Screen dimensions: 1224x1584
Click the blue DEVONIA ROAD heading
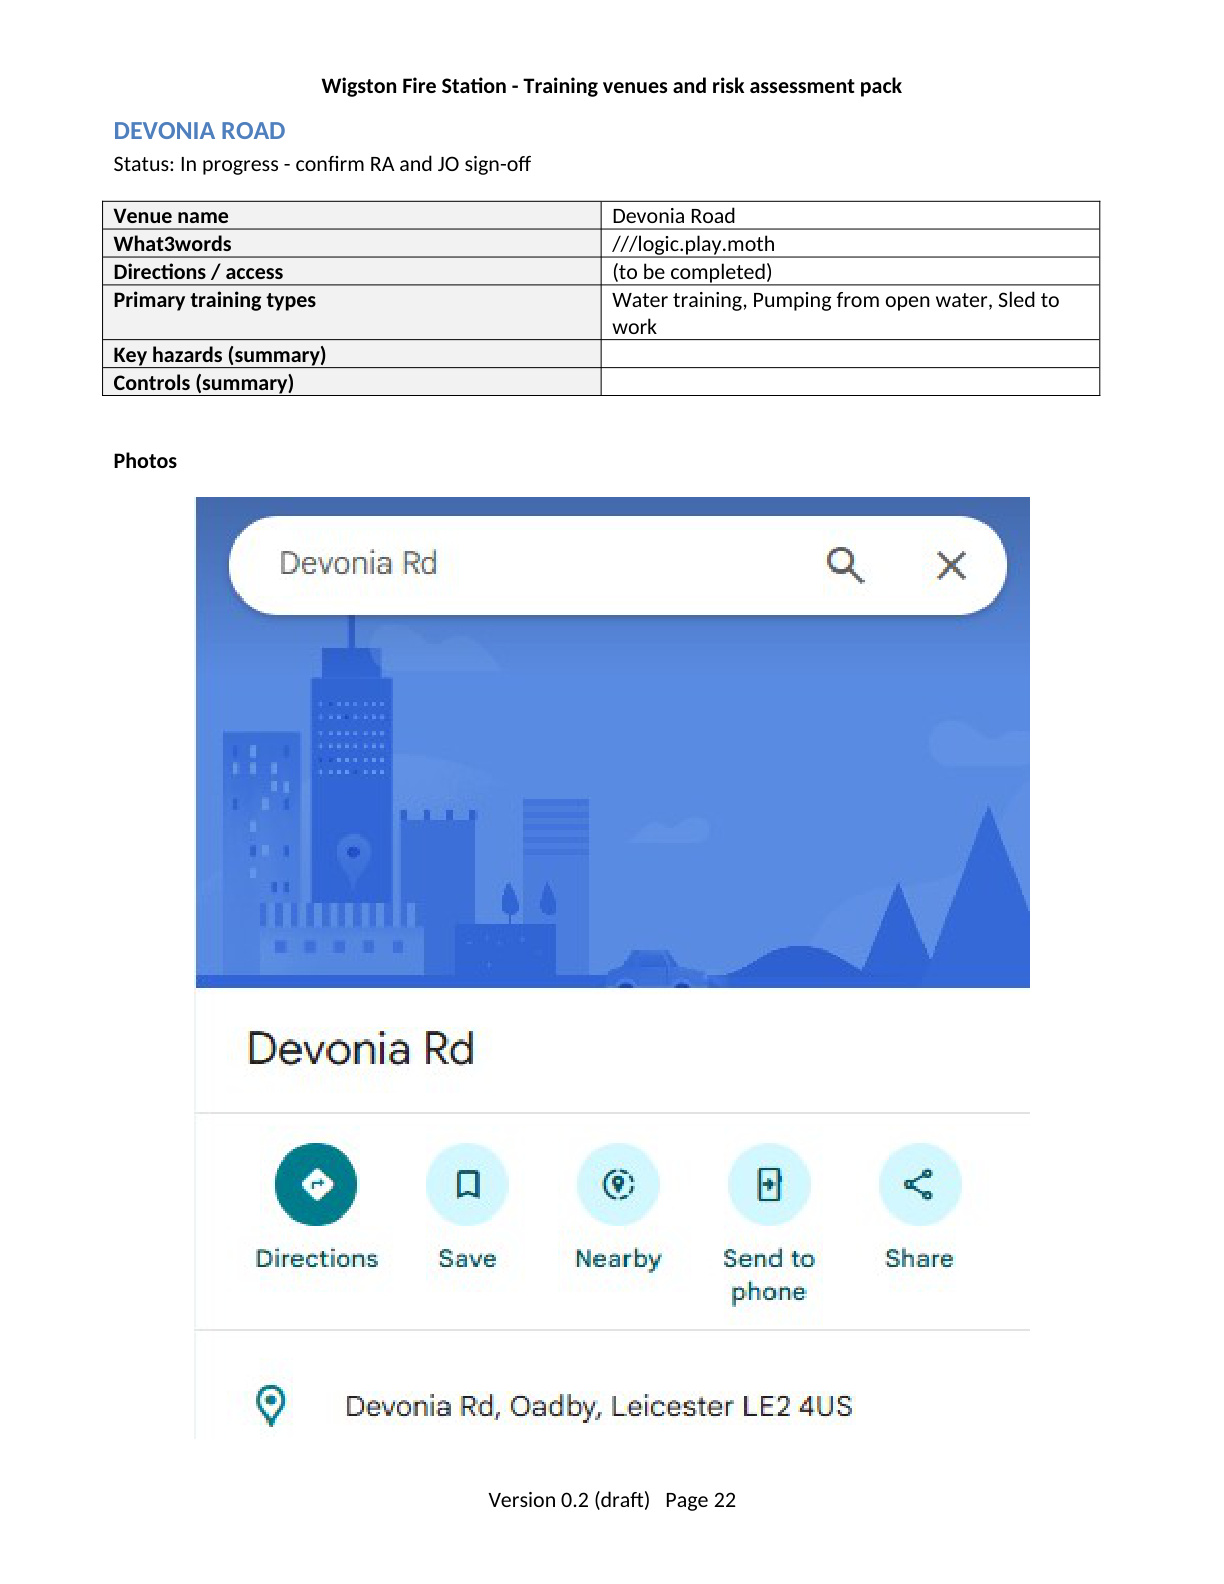click(199, 131)
